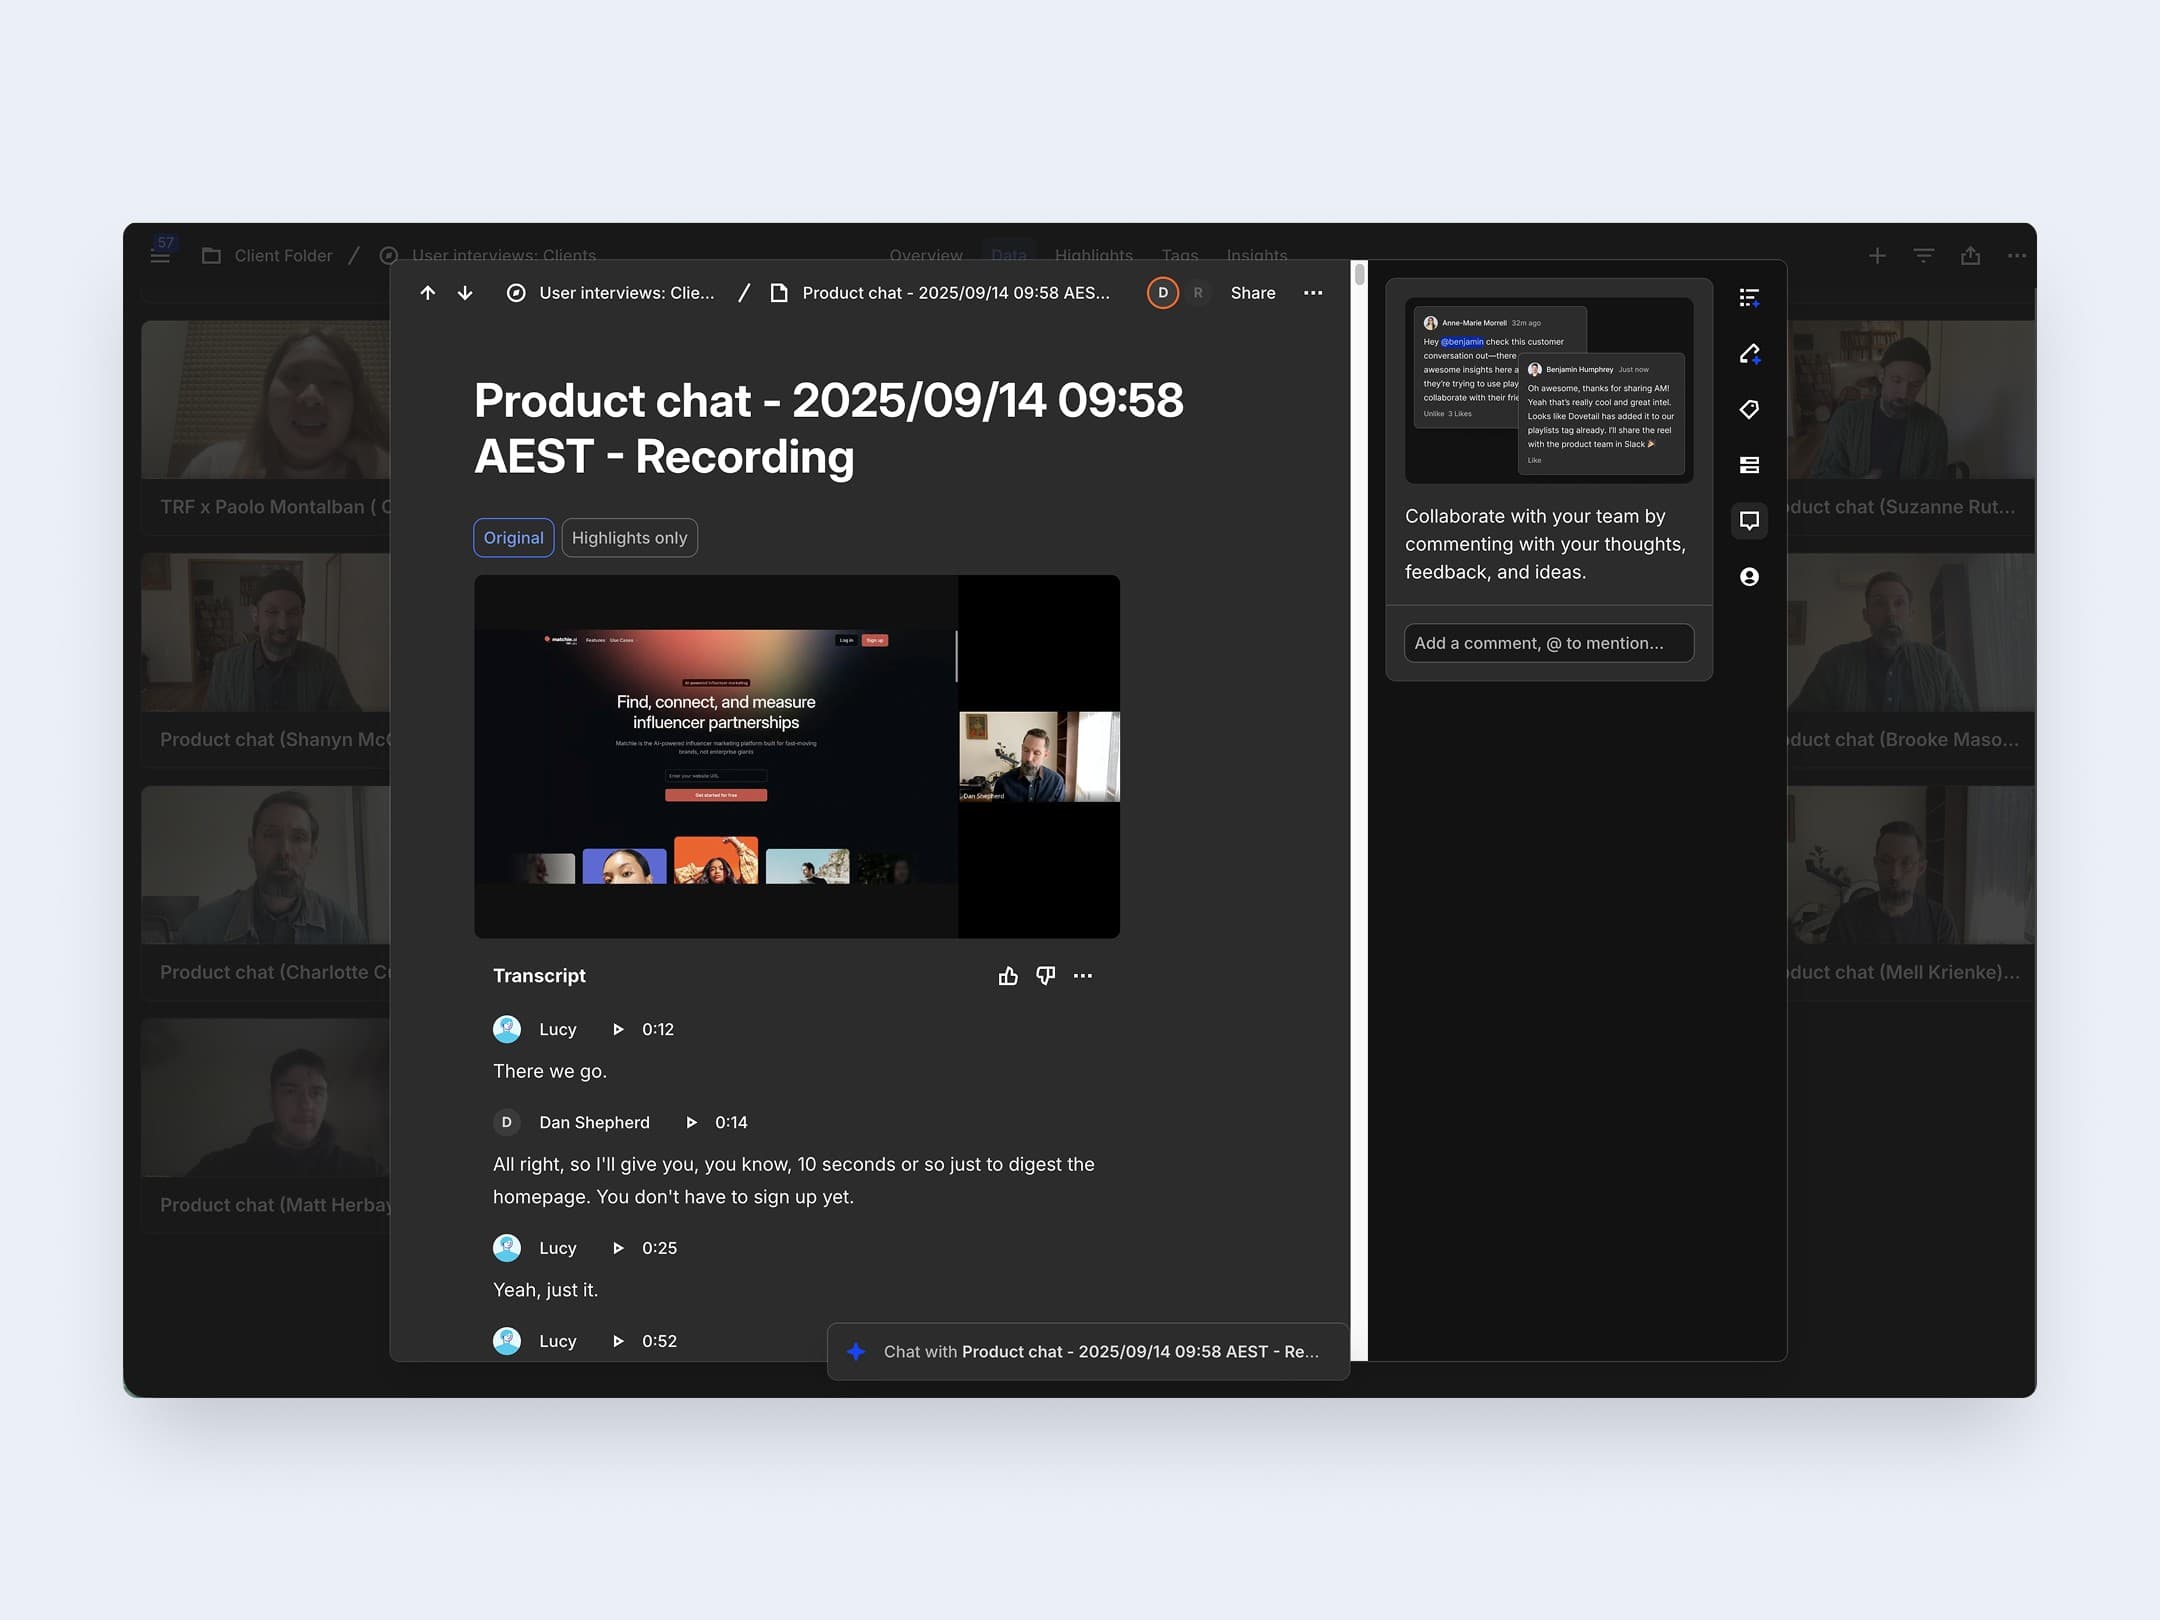Open Product chat (Shanyn Mc... card
Image resolution: width=2160 pixels, height=1620 pixels.
[x=266, y=660]
